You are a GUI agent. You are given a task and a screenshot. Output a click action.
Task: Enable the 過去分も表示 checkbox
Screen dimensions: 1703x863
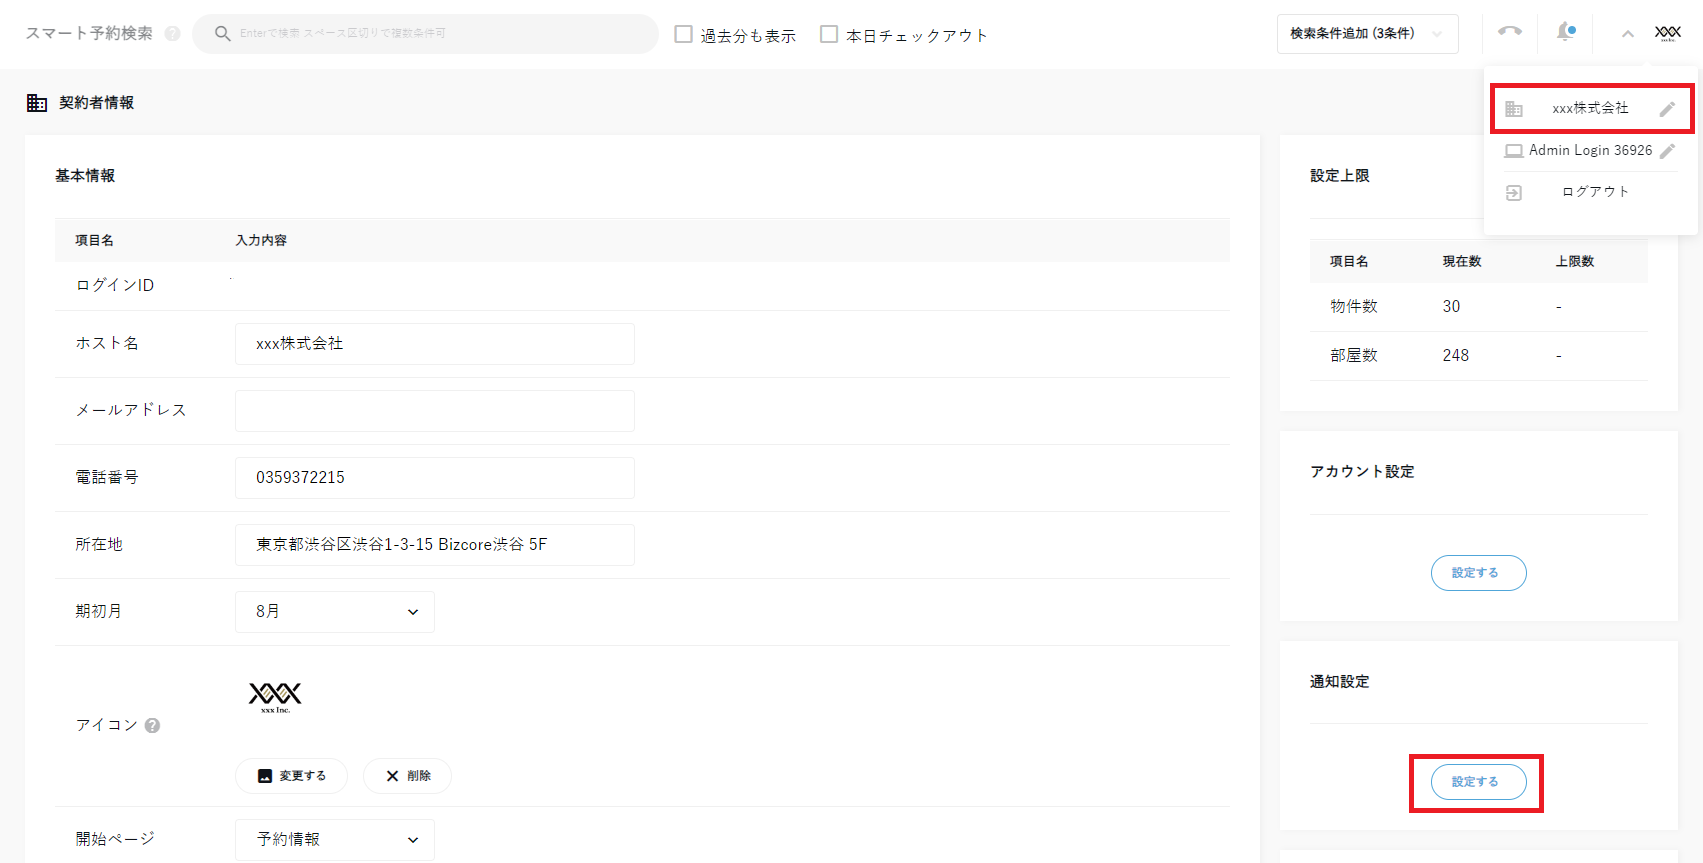click(x=684, y=35)
